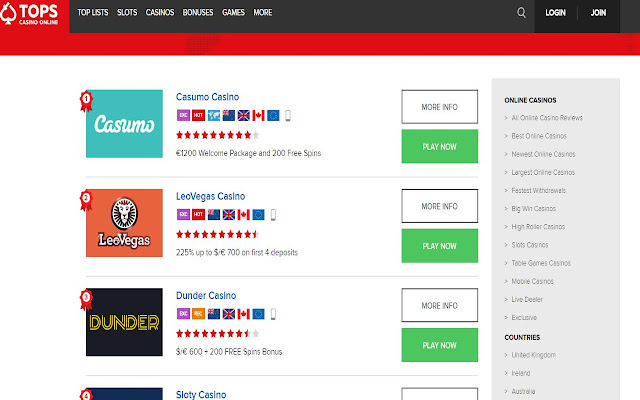The image size is (640, 400).
Task: Click the EXC badge under Casumo Casino
Action: click(x=183, y=116)
